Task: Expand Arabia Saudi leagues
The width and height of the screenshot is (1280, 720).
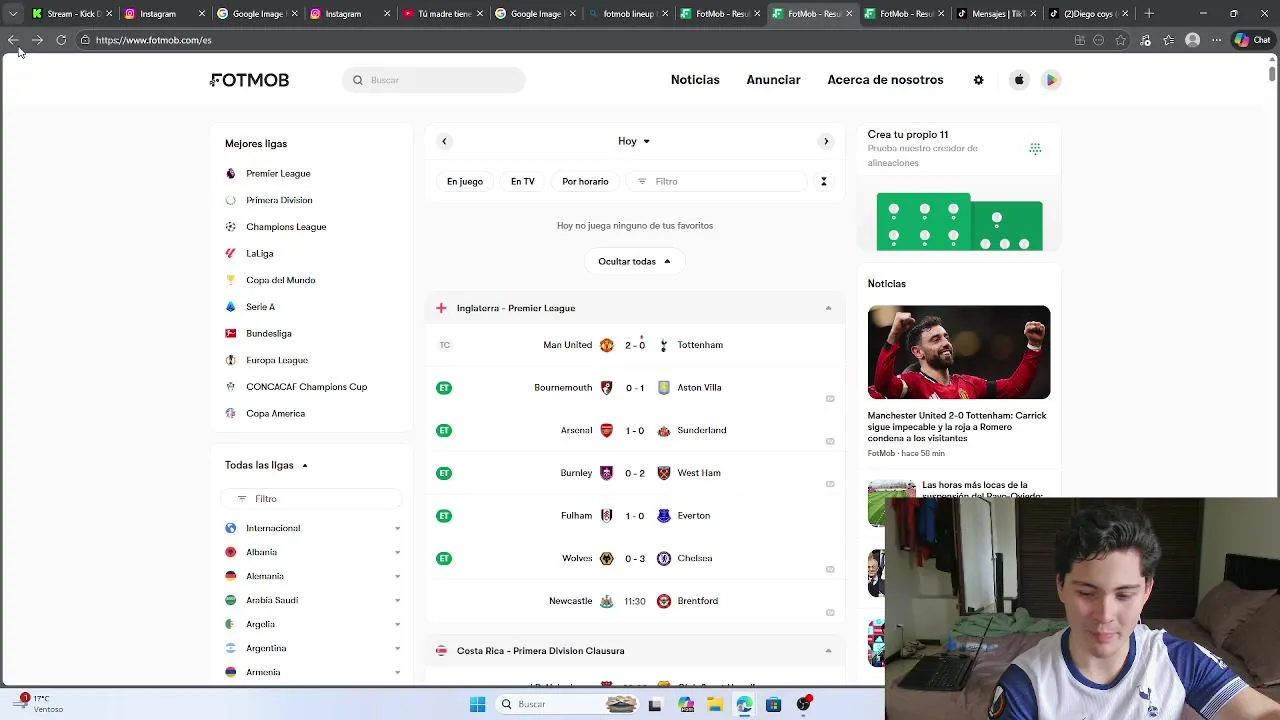Action: [397, 600]
